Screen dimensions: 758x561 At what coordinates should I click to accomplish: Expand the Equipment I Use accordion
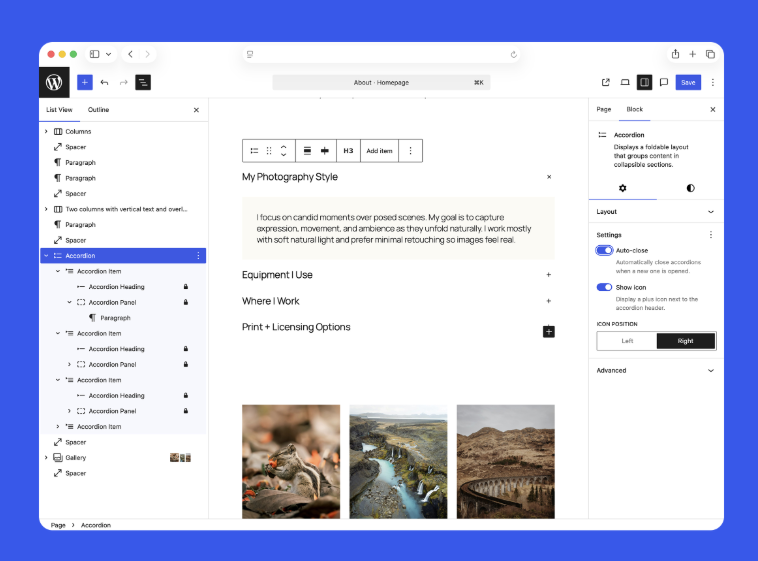point(548,274)
